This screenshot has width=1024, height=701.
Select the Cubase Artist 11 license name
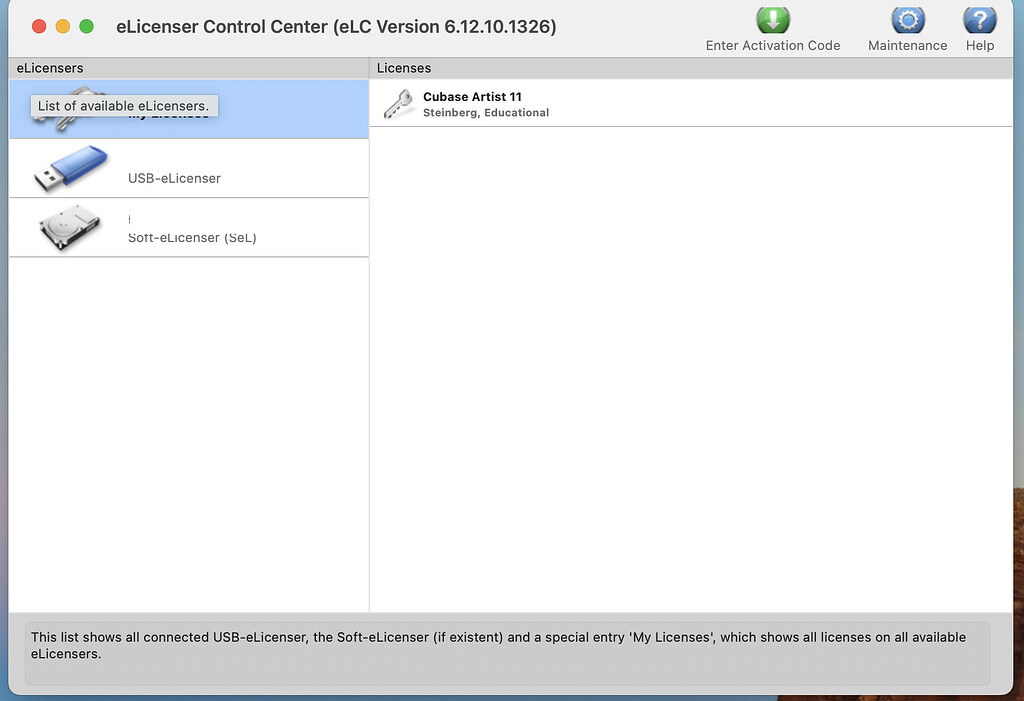click(x=472, y=97)
